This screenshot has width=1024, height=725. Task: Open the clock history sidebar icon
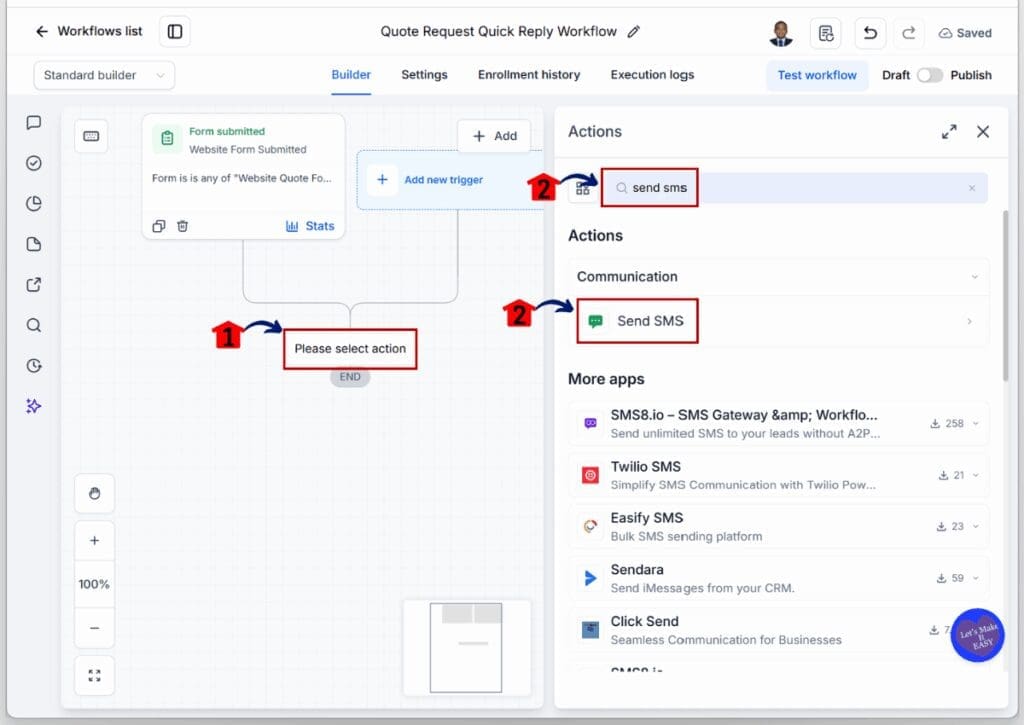click(34, 366)
